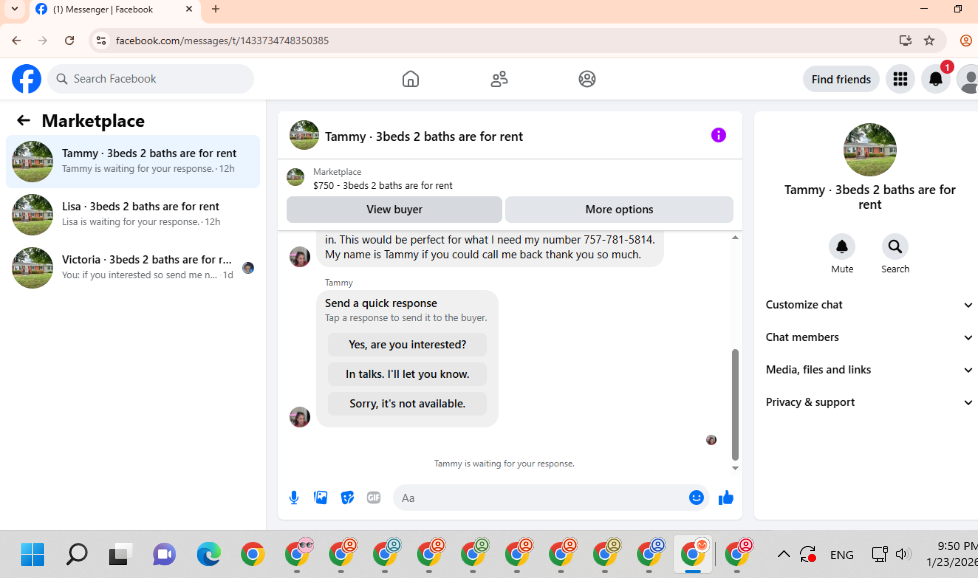Click the $750 Marketplace listing text

[x=383, y=186]
